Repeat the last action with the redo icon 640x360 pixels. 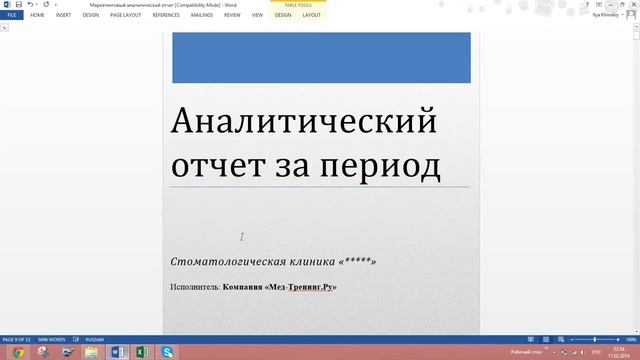point(46,4)
